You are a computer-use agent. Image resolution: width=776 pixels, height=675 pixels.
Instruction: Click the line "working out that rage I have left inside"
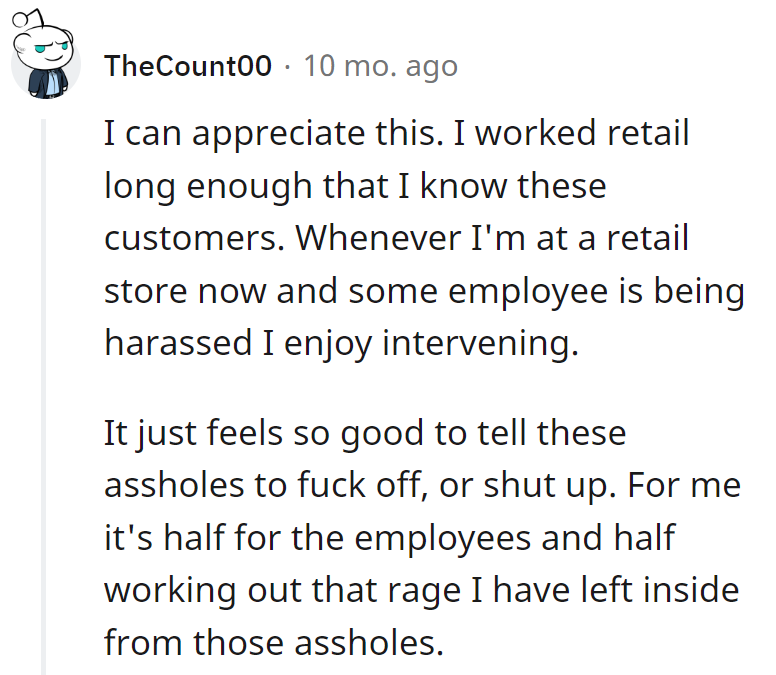pyautogui.click(x=422, y=590)
